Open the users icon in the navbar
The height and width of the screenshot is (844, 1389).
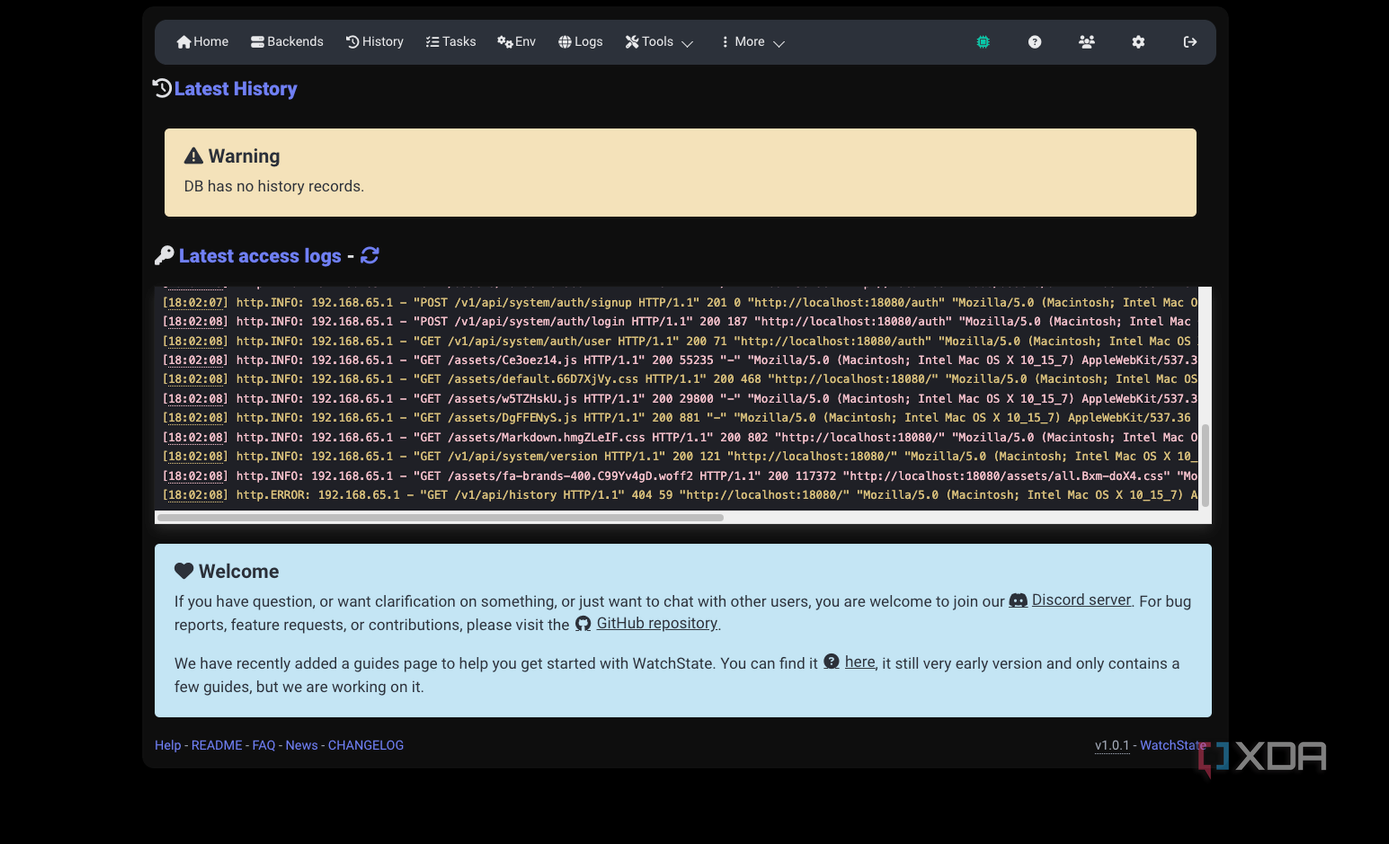[x=1087, y=42]
